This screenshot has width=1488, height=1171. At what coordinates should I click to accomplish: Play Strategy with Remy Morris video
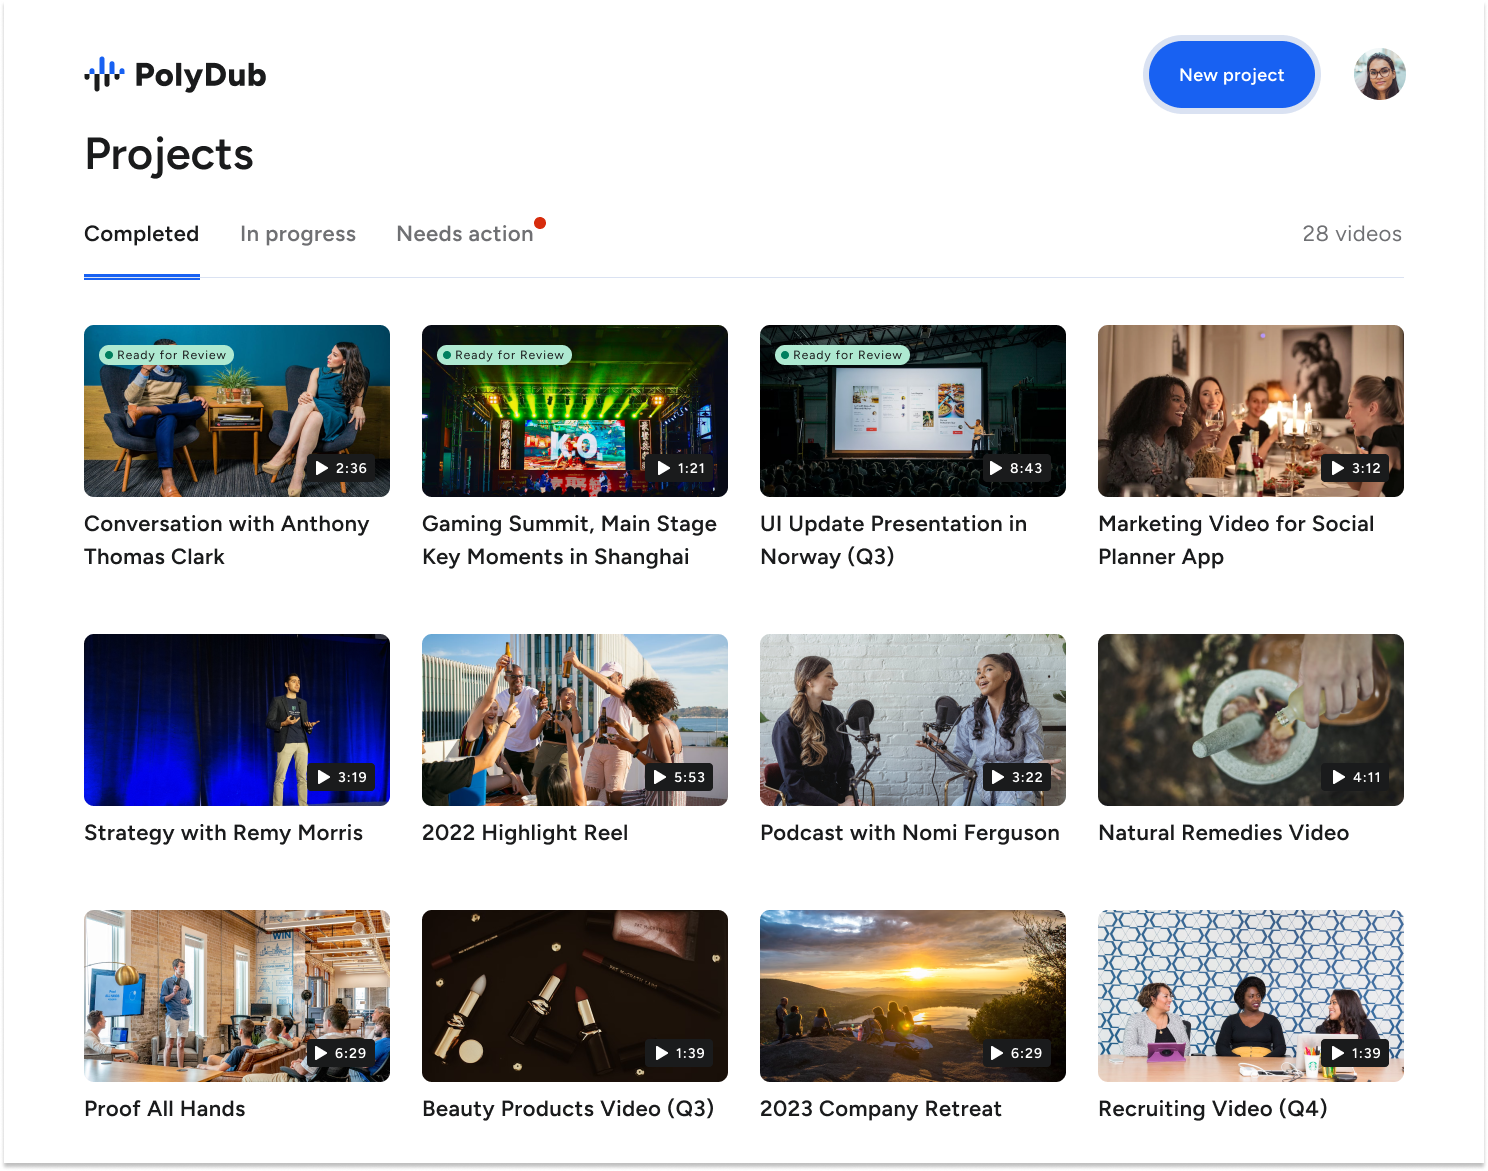[324, 777]
